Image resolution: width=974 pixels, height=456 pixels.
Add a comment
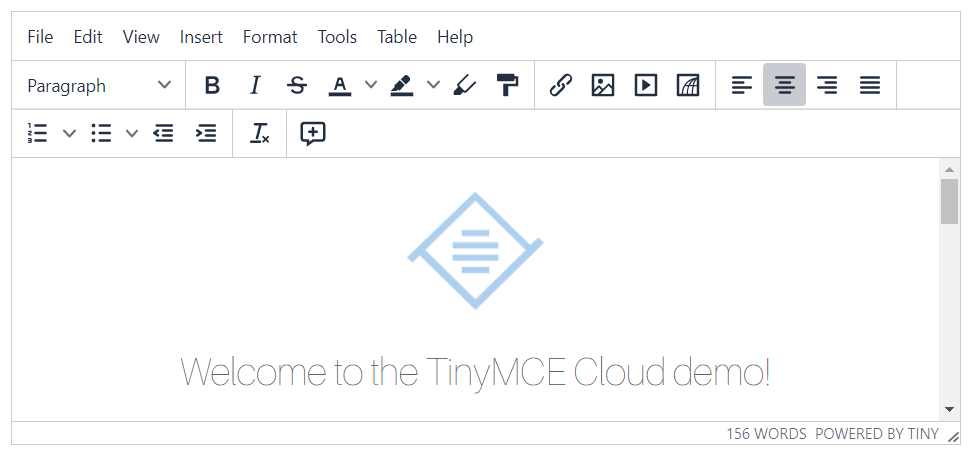point(313,134)
